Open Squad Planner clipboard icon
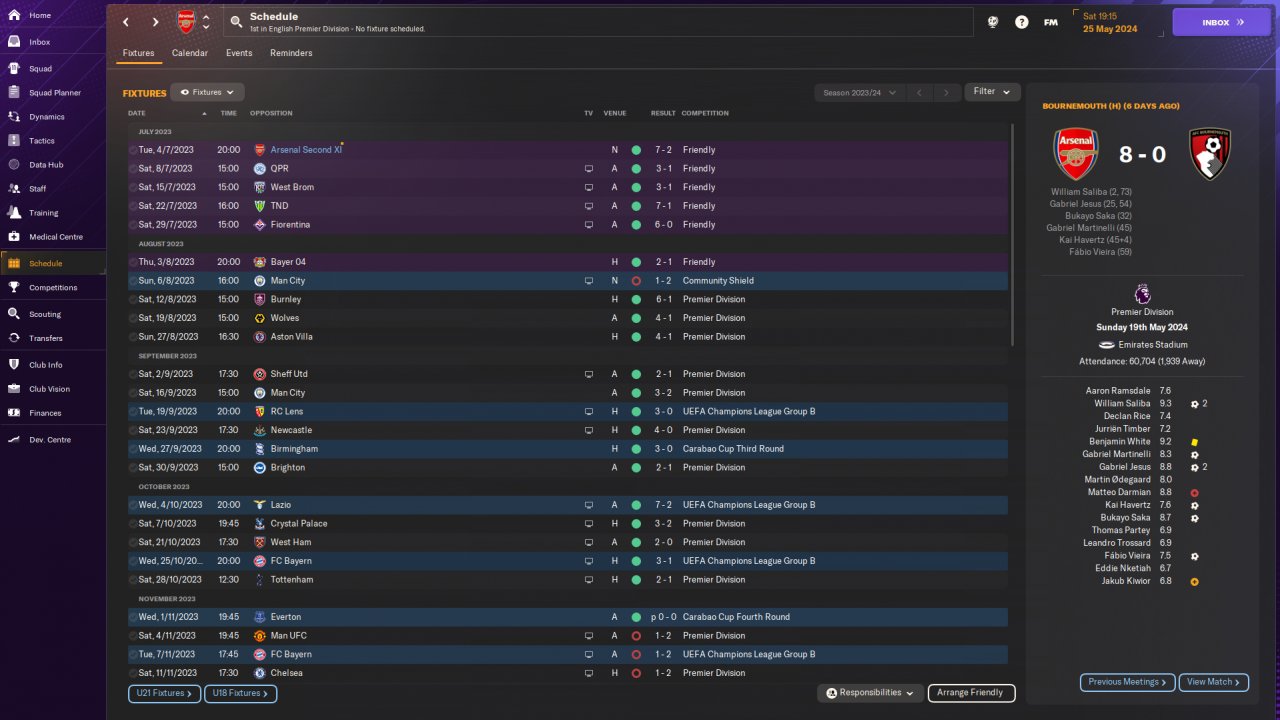Screen dimensions: 1280x720 pos(14,93)
